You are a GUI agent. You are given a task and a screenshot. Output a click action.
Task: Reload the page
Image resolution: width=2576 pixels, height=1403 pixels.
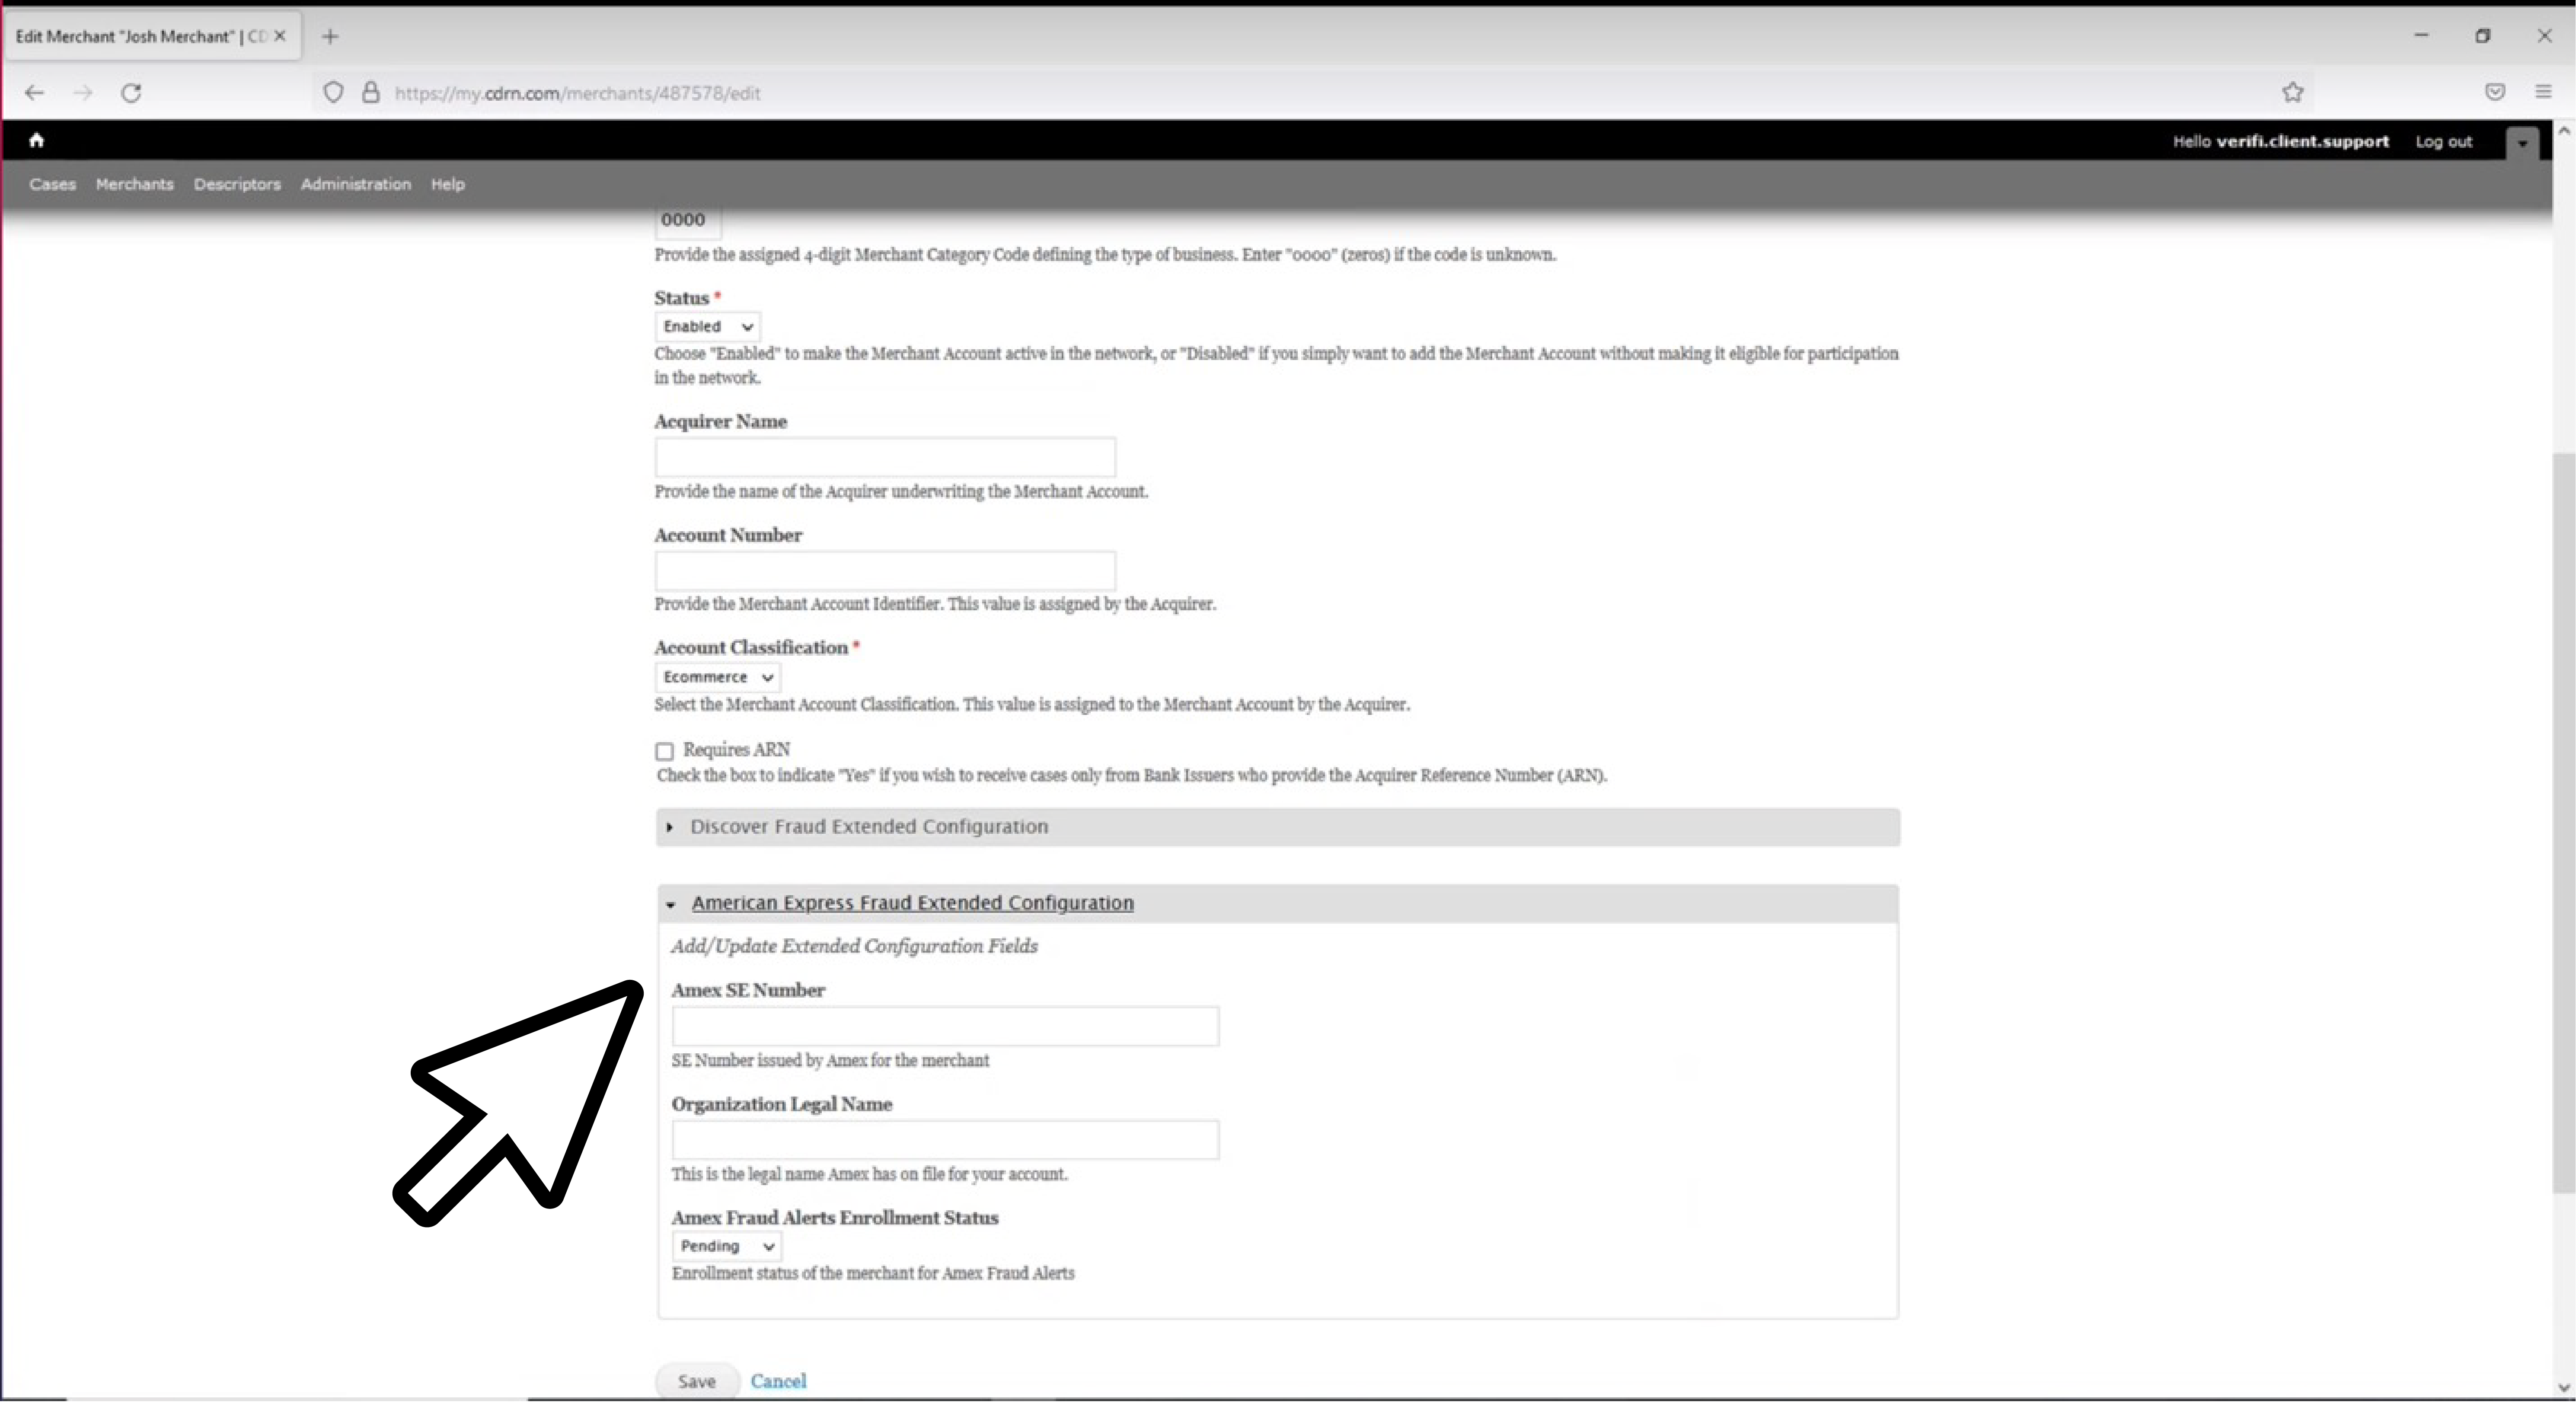(131, 93)
